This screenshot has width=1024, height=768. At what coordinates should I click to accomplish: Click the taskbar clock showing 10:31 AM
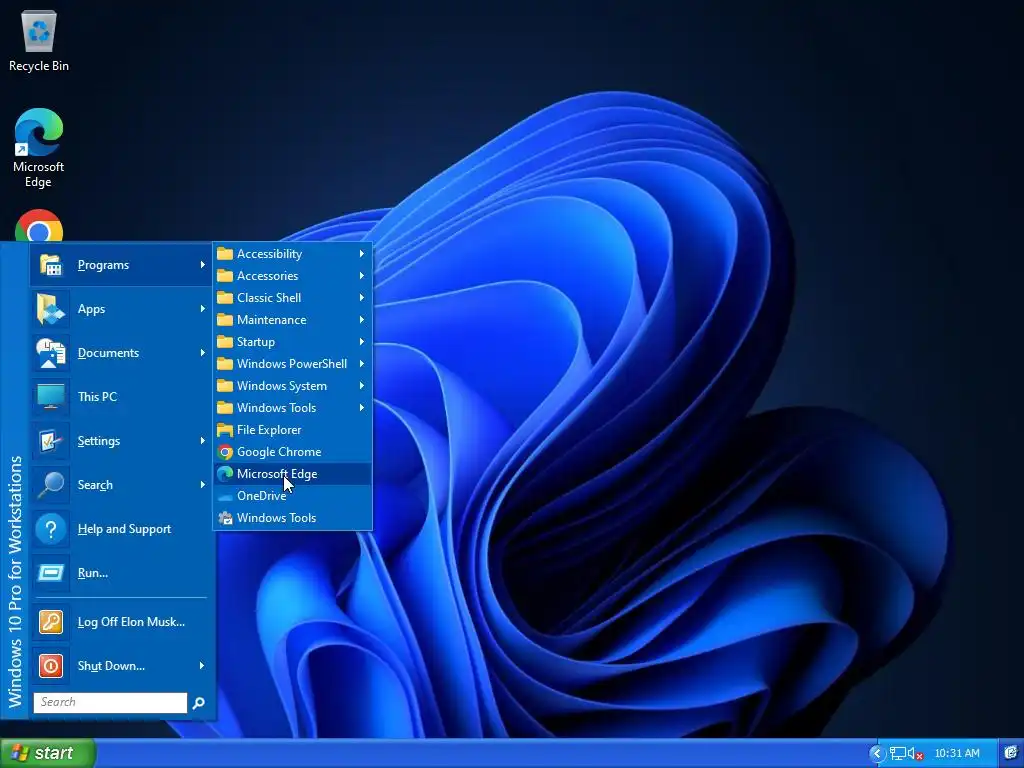tap(957, 753)
